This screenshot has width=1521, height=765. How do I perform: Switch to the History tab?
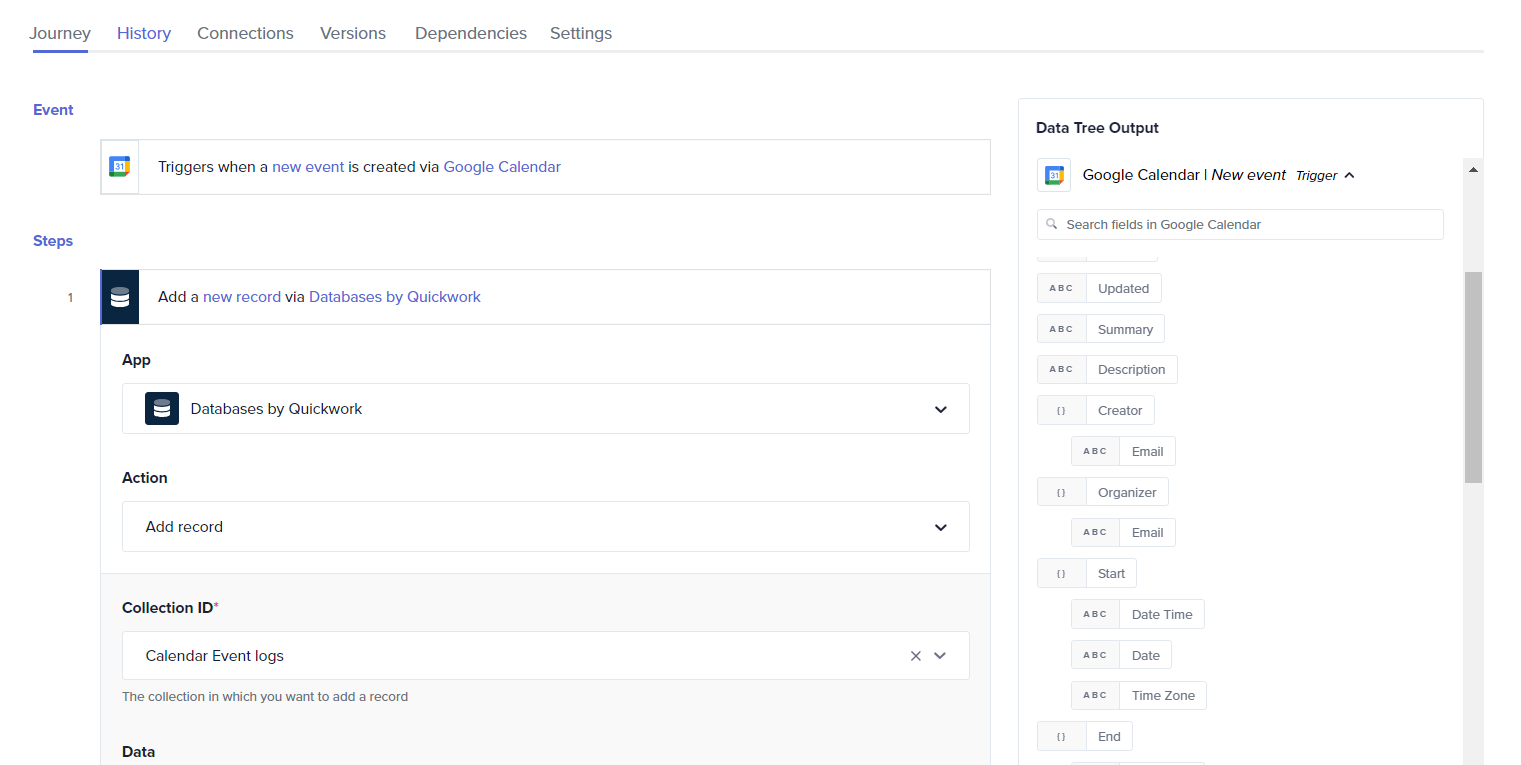(x=144, y=33)
